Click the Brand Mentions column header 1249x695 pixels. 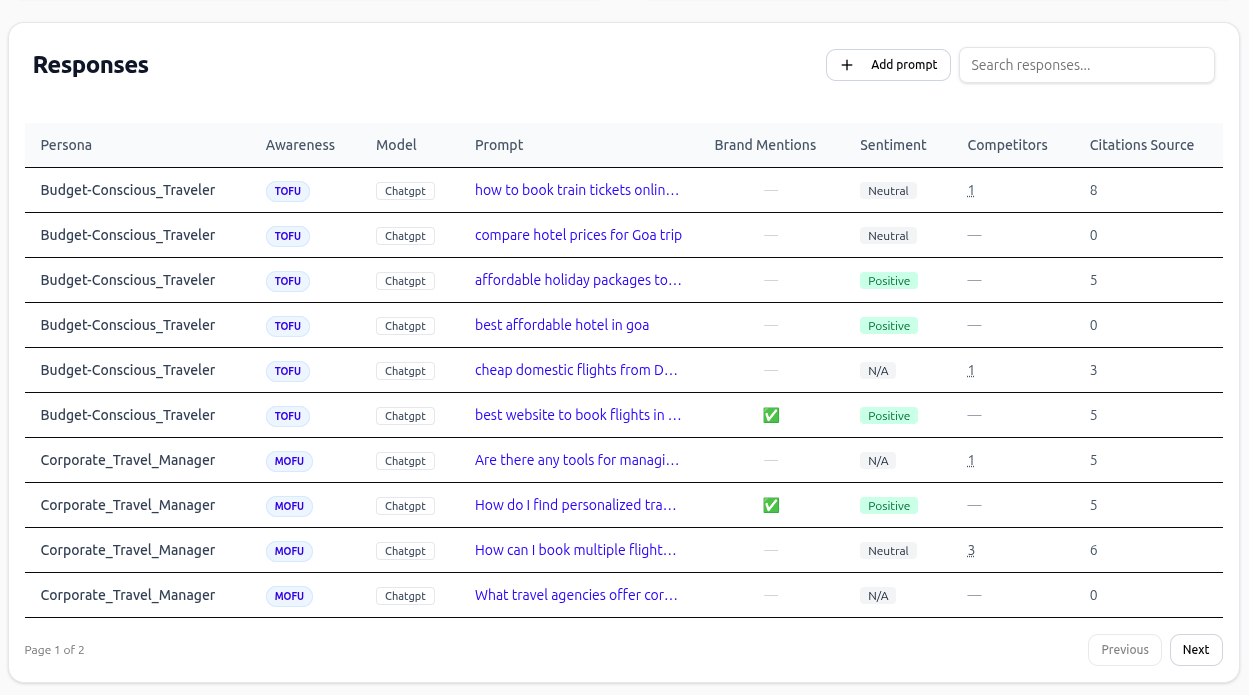(x=765, y=145)
